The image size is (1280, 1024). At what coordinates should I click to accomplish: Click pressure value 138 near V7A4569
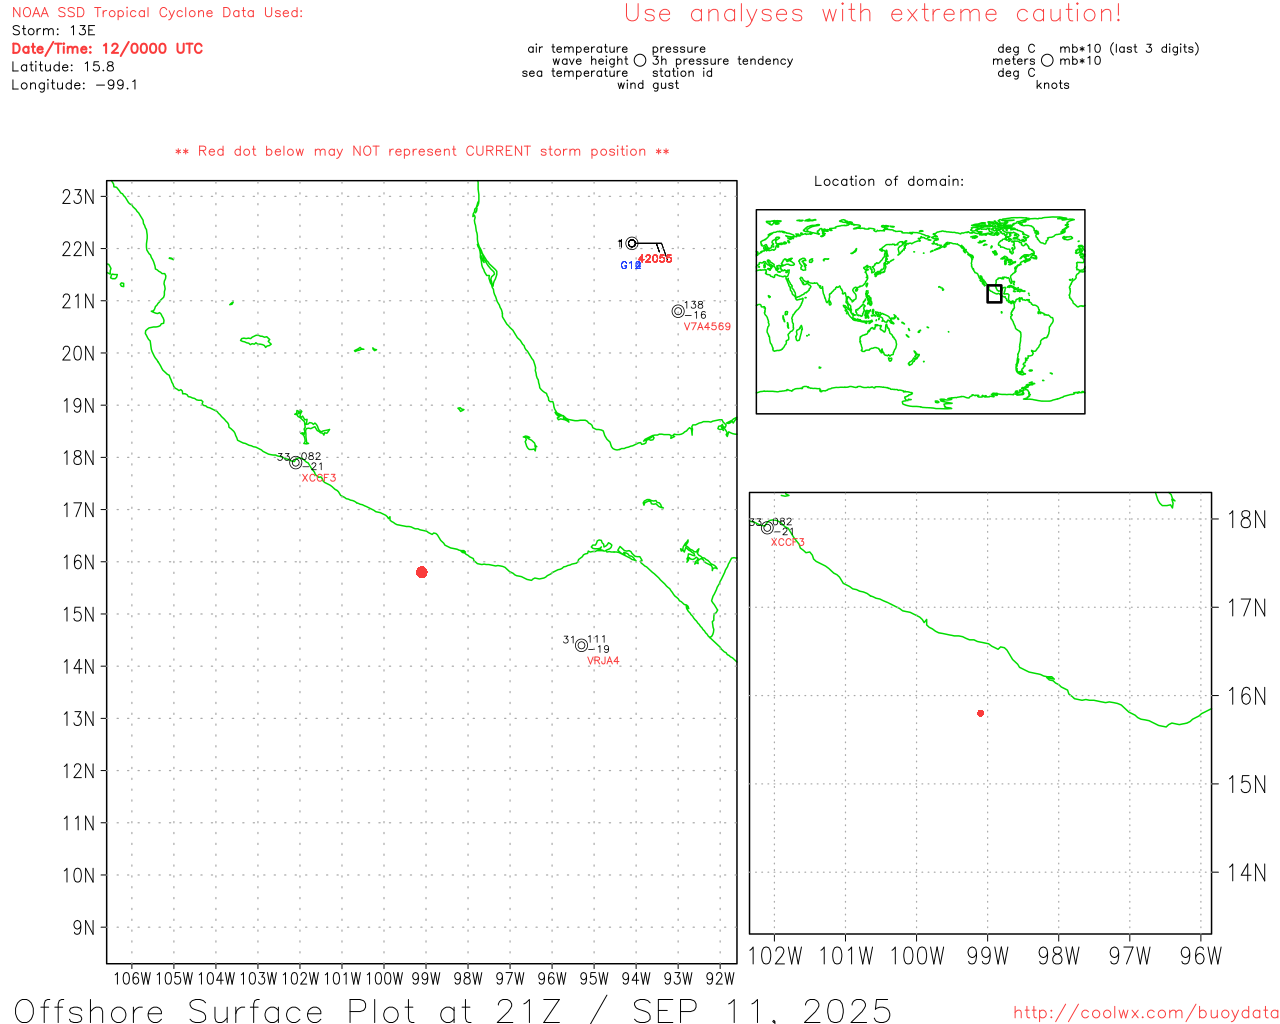[694, 305]
